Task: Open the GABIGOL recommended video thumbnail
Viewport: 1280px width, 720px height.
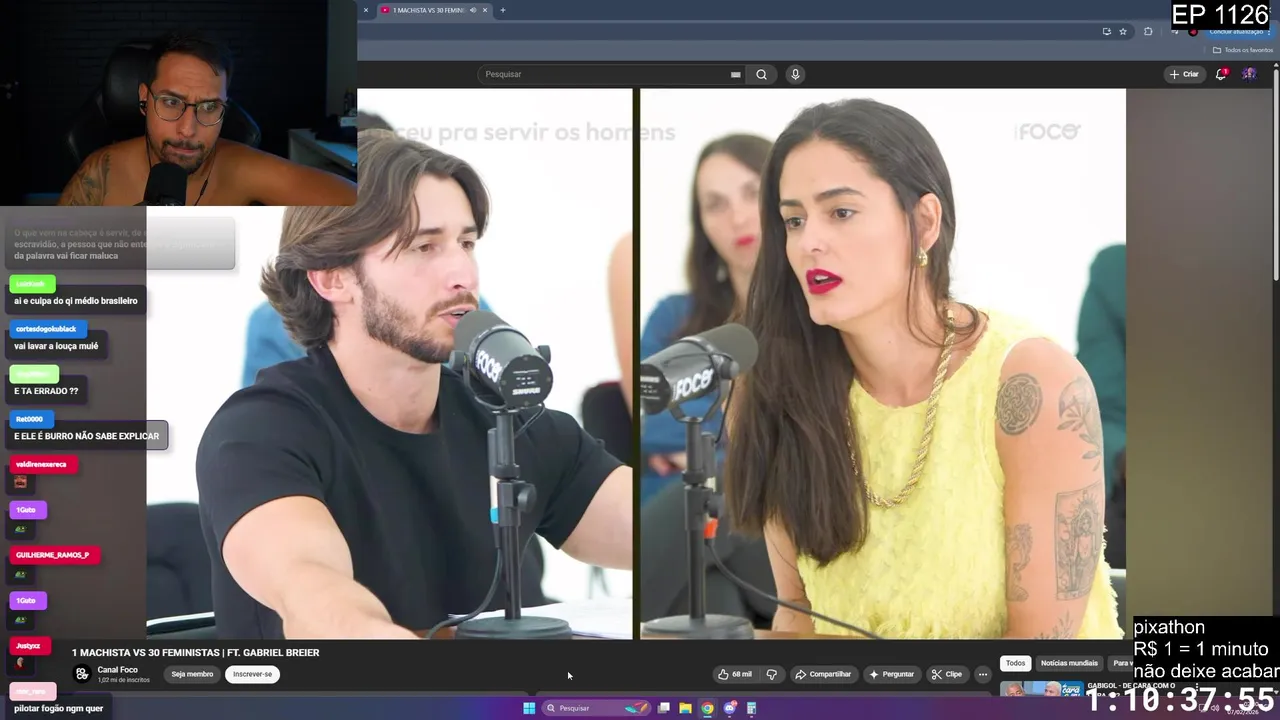Action: click(1041, 688)
